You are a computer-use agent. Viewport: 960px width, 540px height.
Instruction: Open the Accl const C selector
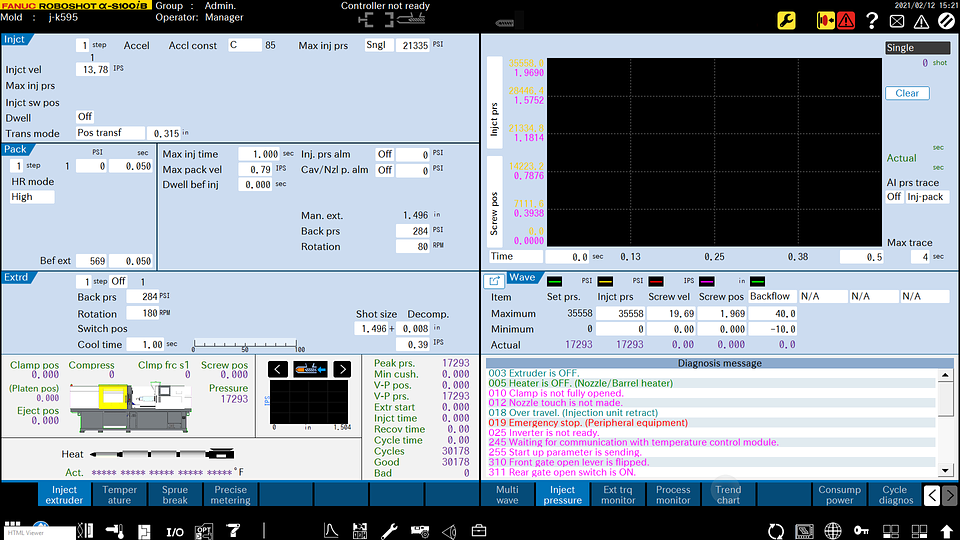[244, 45]
